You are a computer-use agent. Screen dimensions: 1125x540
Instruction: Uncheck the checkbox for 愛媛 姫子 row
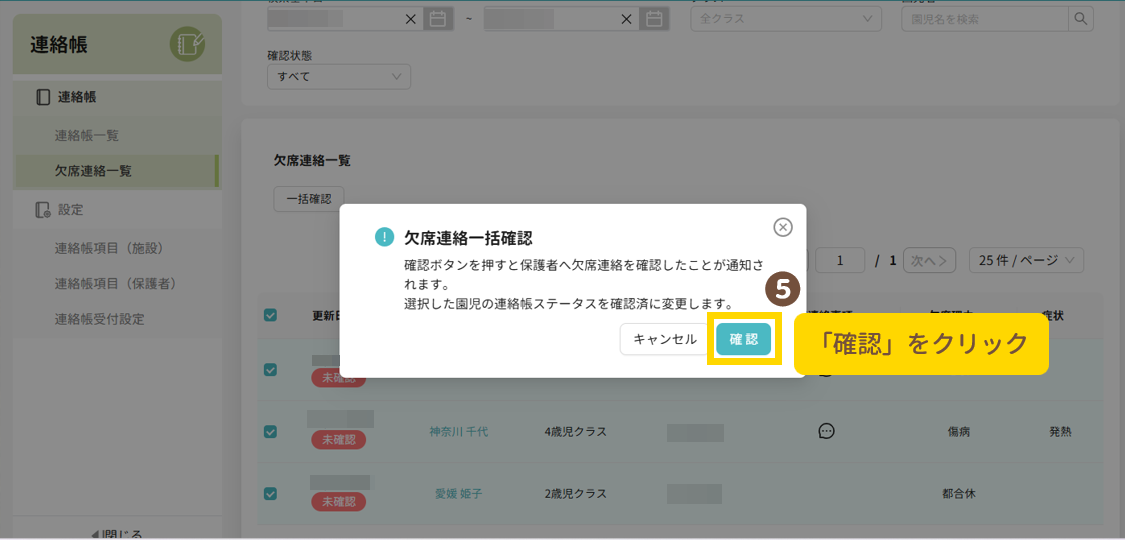[x=270, y=493]
